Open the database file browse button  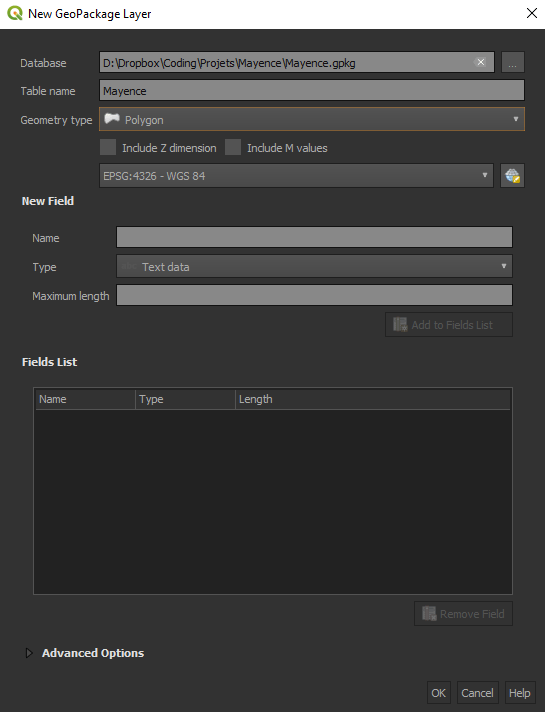[513, 62]
